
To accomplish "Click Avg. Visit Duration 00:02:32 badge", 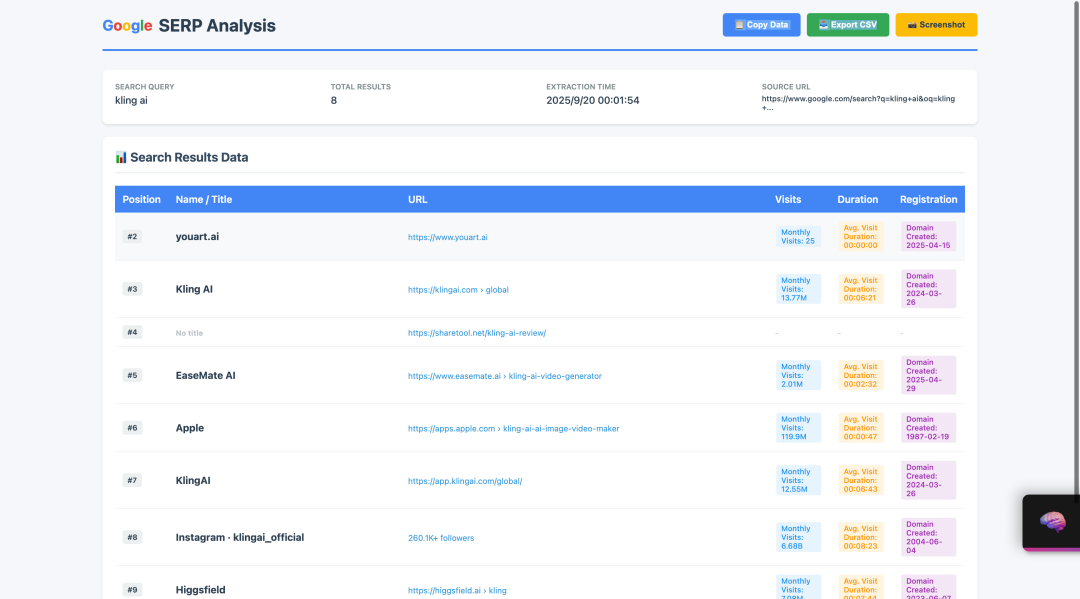I will coord(861,375).
